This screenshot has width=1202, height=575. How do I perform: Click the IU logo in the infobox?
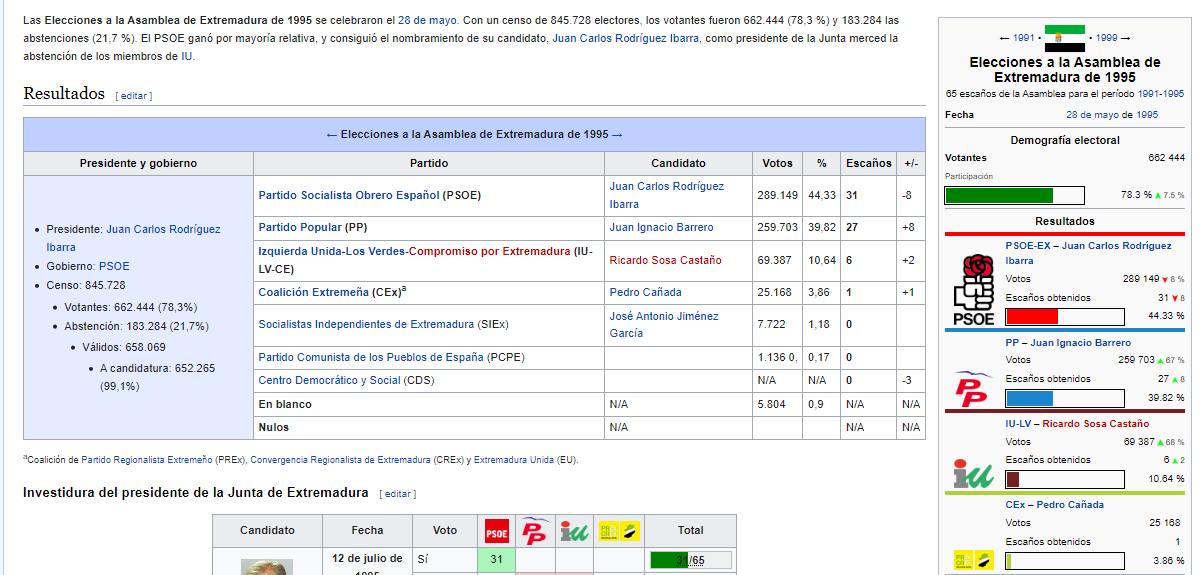pos(973,474)
